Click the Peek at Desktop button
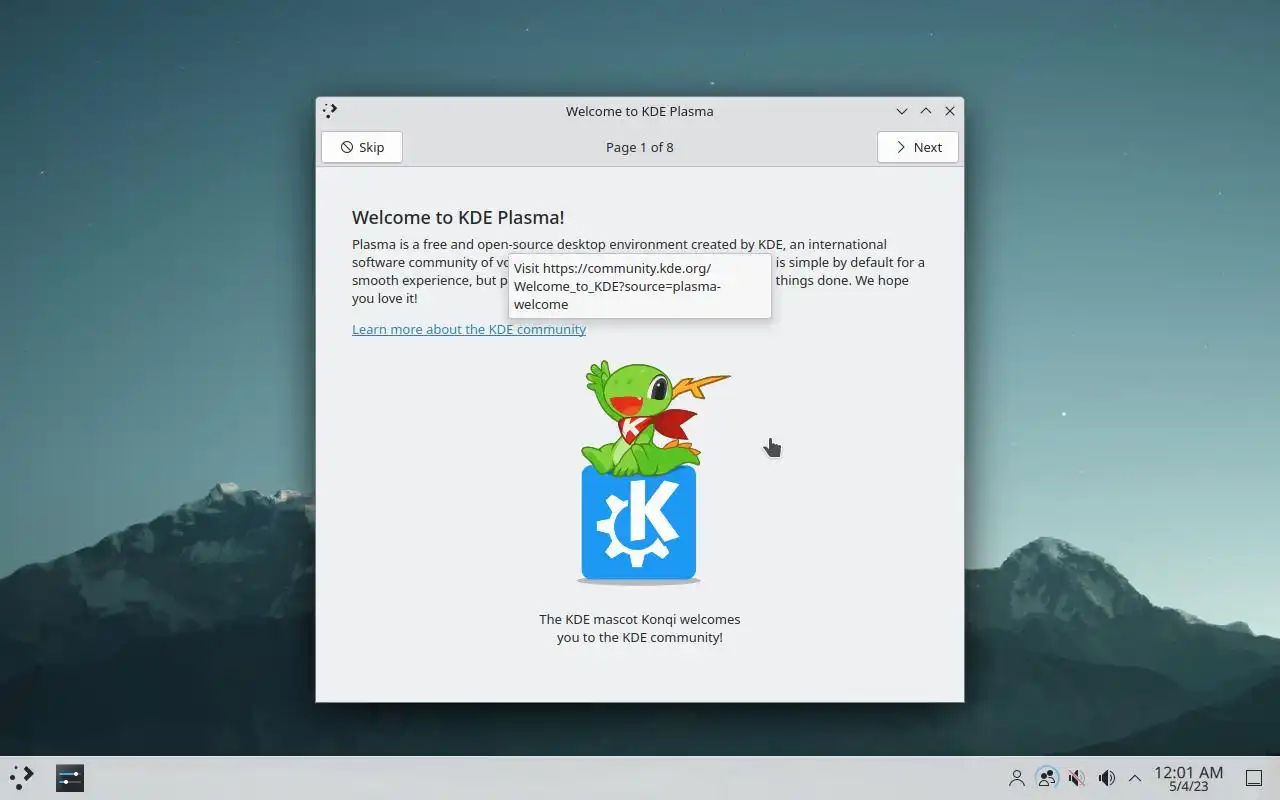The width and height of the screenshot is (1280, 800). [x=1254, y=778]
